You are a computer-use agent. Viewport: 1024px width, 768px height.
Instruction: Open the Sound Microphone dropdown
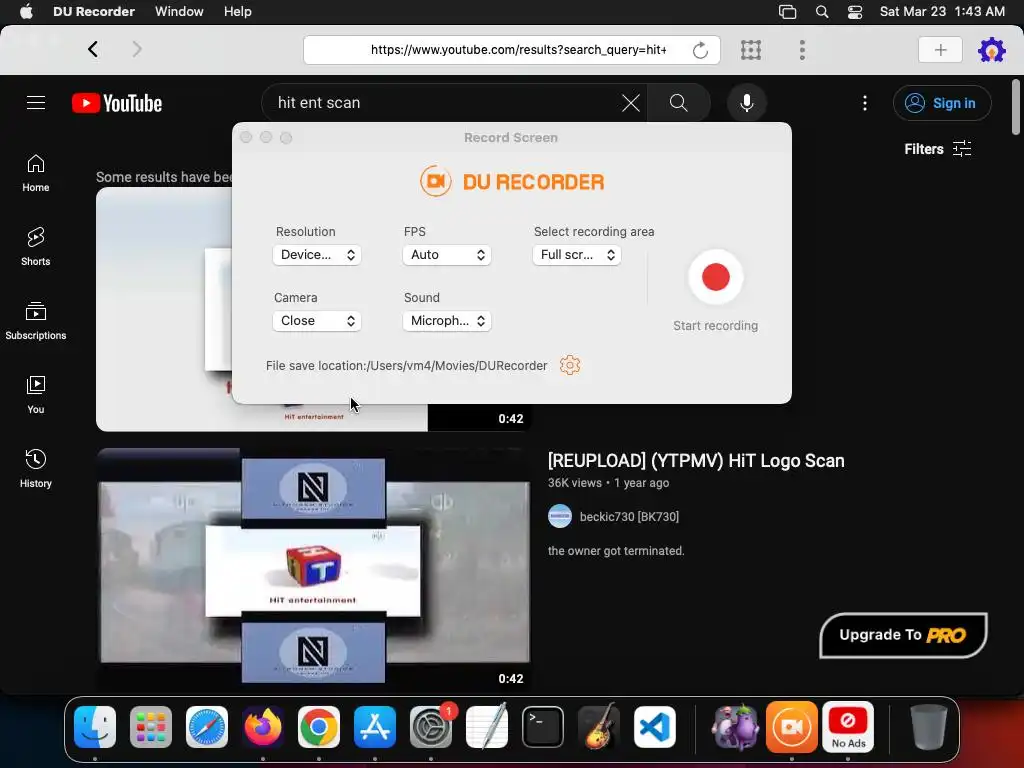tap(447, 321)
